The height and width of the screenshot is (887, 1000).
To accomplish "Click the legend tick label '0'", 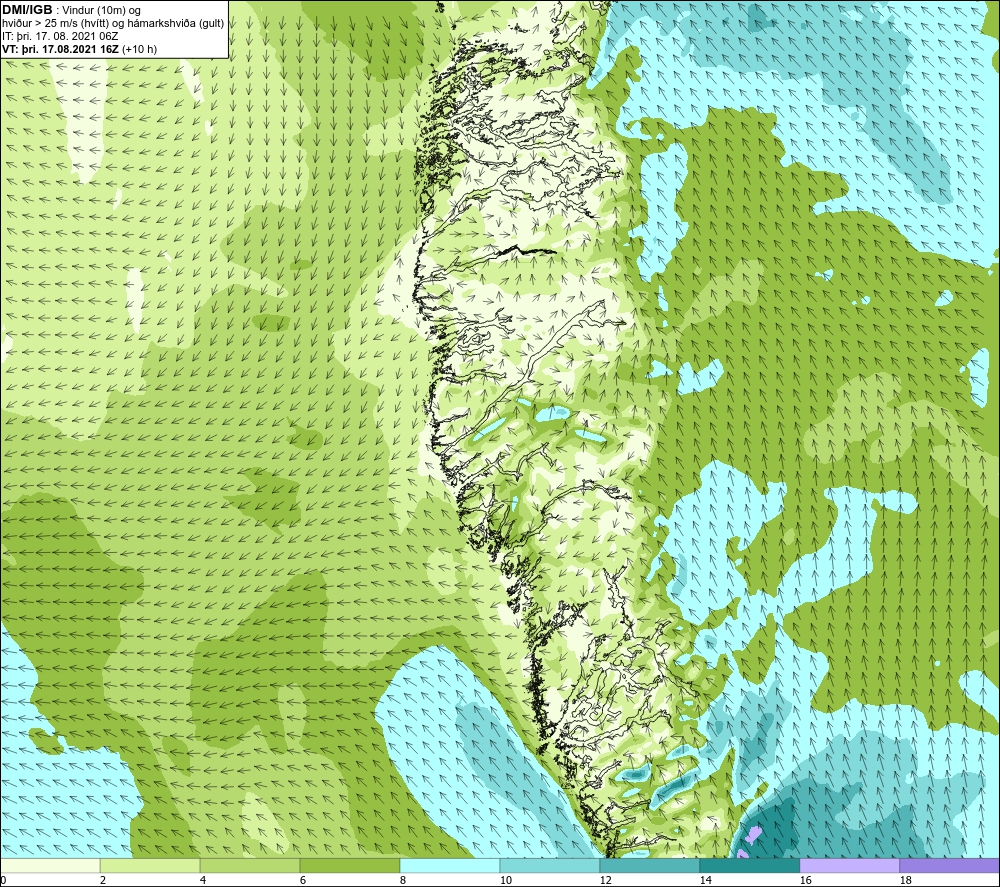I will pos(4,880).
